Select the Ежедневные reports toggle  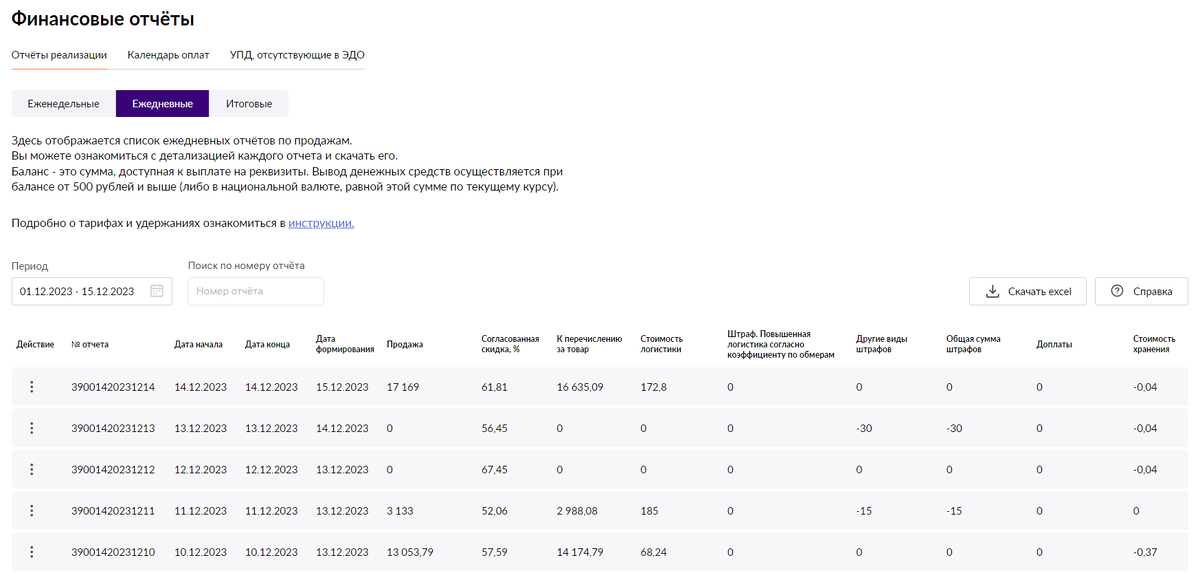(162, 104)
